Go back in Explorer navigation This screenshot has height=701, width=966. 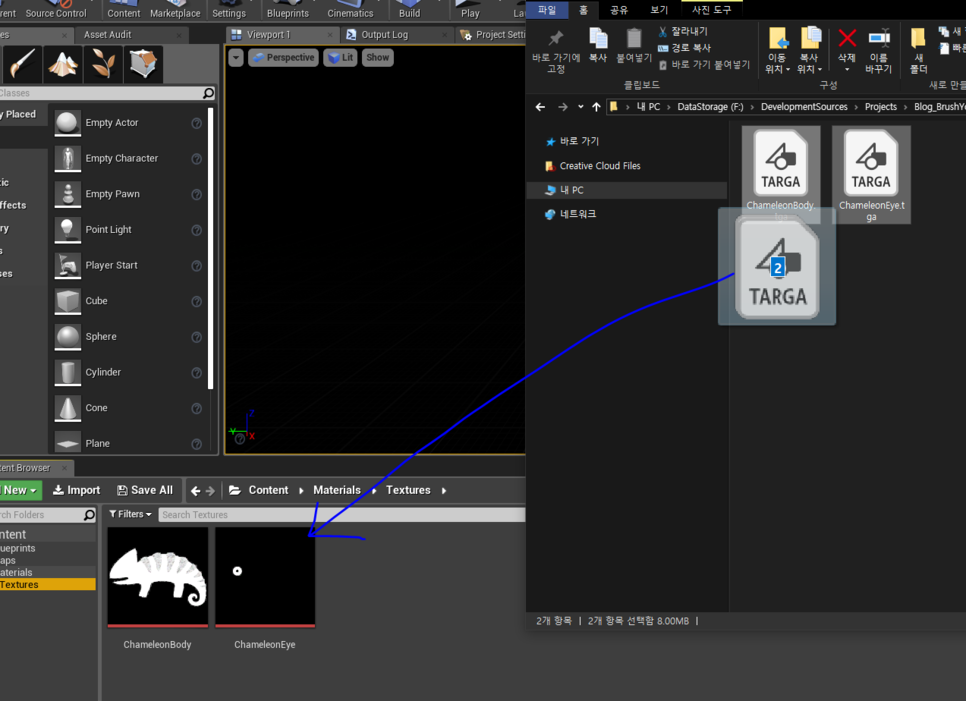(x=540, y=107)
